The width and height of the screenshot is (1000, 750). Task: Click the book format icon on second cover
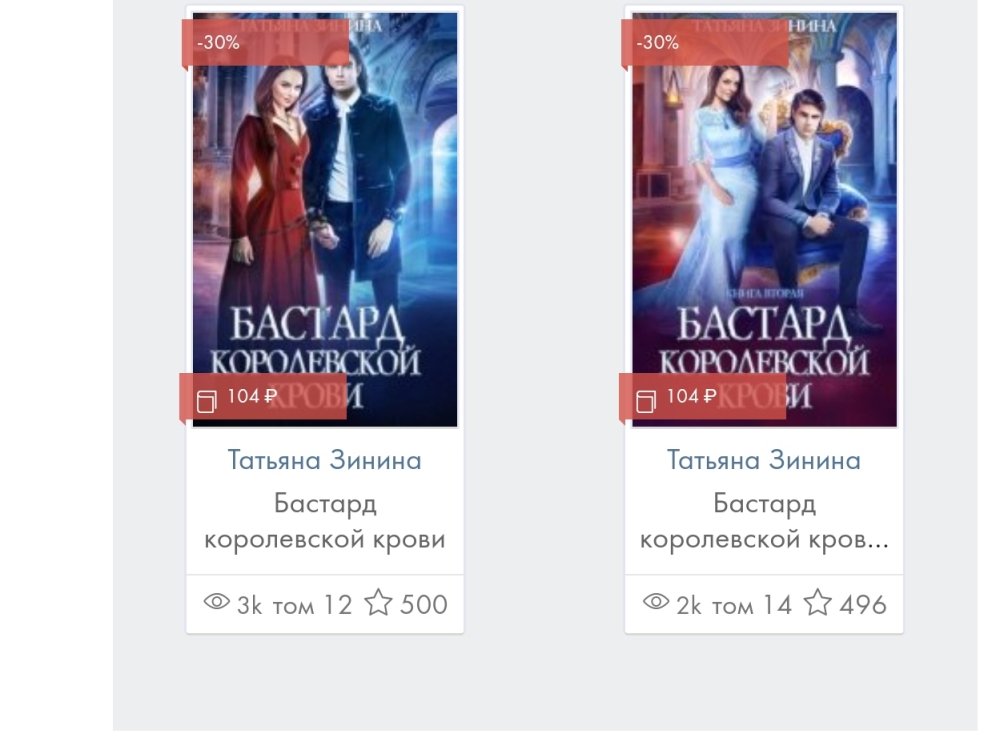pyautogui.click(x=646, y=402)
